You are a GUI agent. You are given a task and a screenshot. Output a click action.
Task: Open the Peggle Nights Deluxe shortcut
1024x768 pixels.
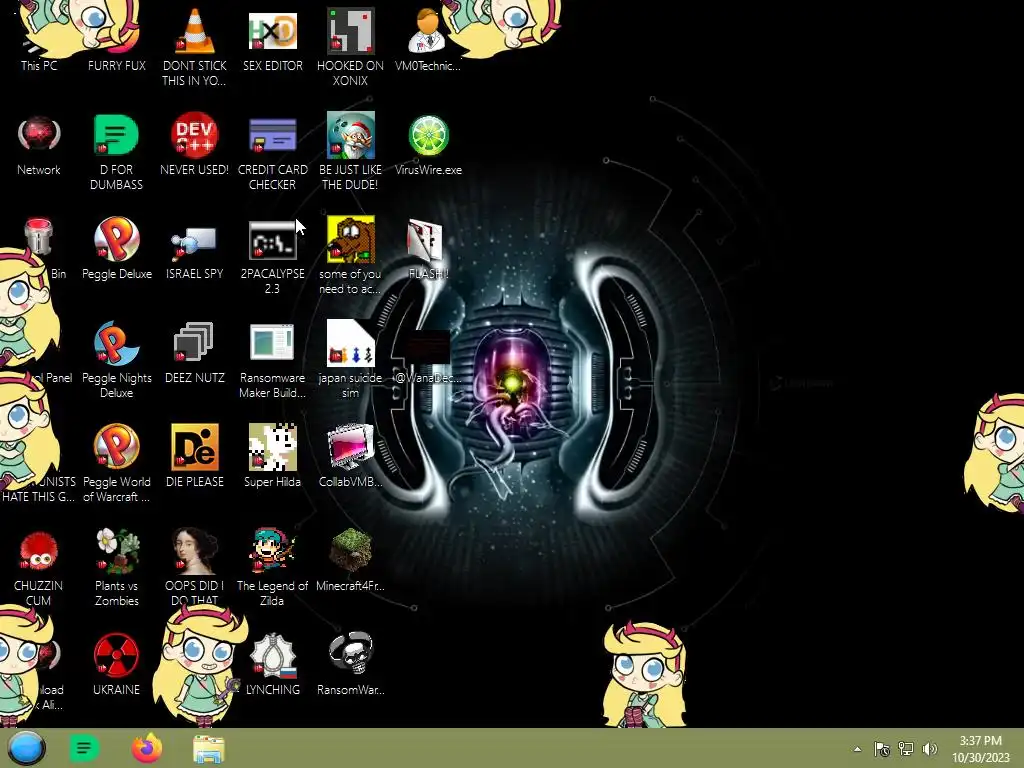coord(117,359)
